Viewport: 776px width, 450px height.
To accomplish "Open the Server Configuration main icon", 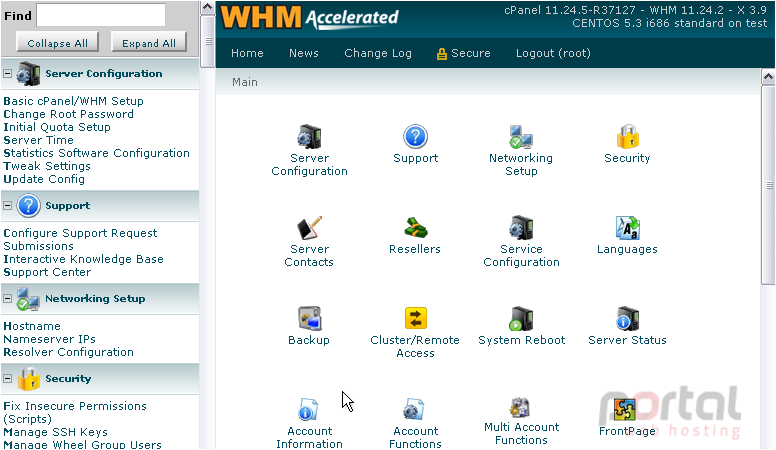I will point(309,137).
